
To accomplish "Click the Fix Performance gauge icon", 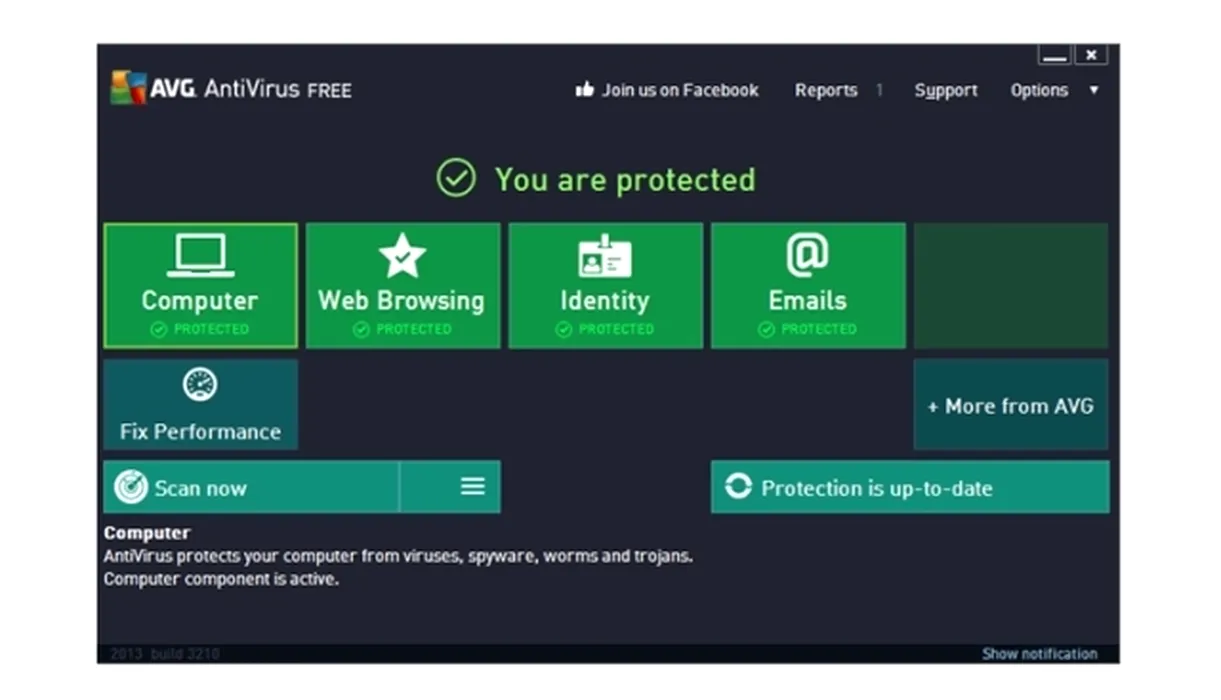I will point(200,385).
